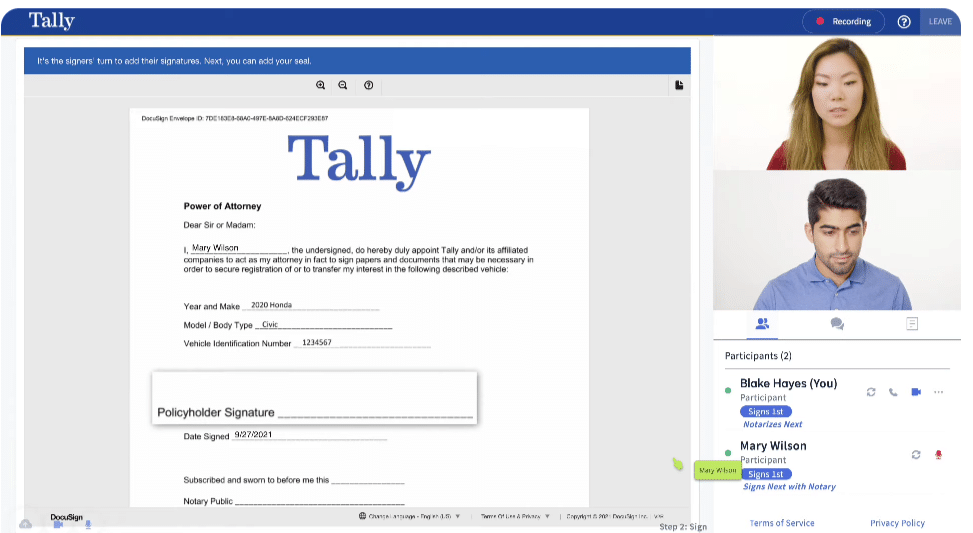The image size is (973, 533).
Task: Click 'Signs Next with Notary' text
Action: pyautogui.click(x=789, y=487)
